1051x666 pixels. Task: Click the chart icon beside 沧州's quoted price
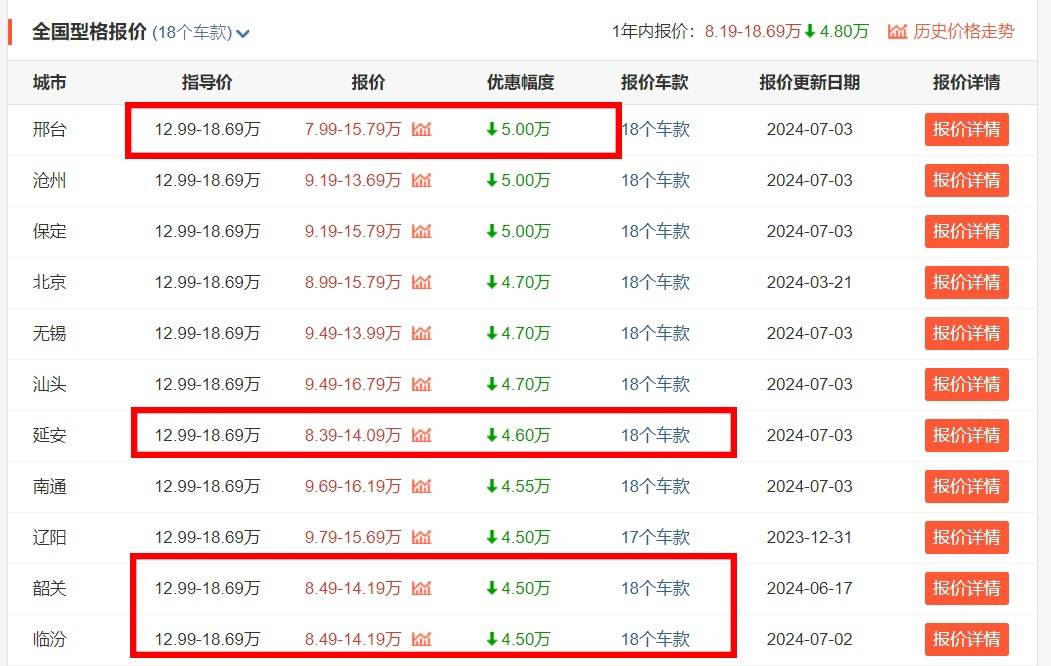(x=422, y=181)
